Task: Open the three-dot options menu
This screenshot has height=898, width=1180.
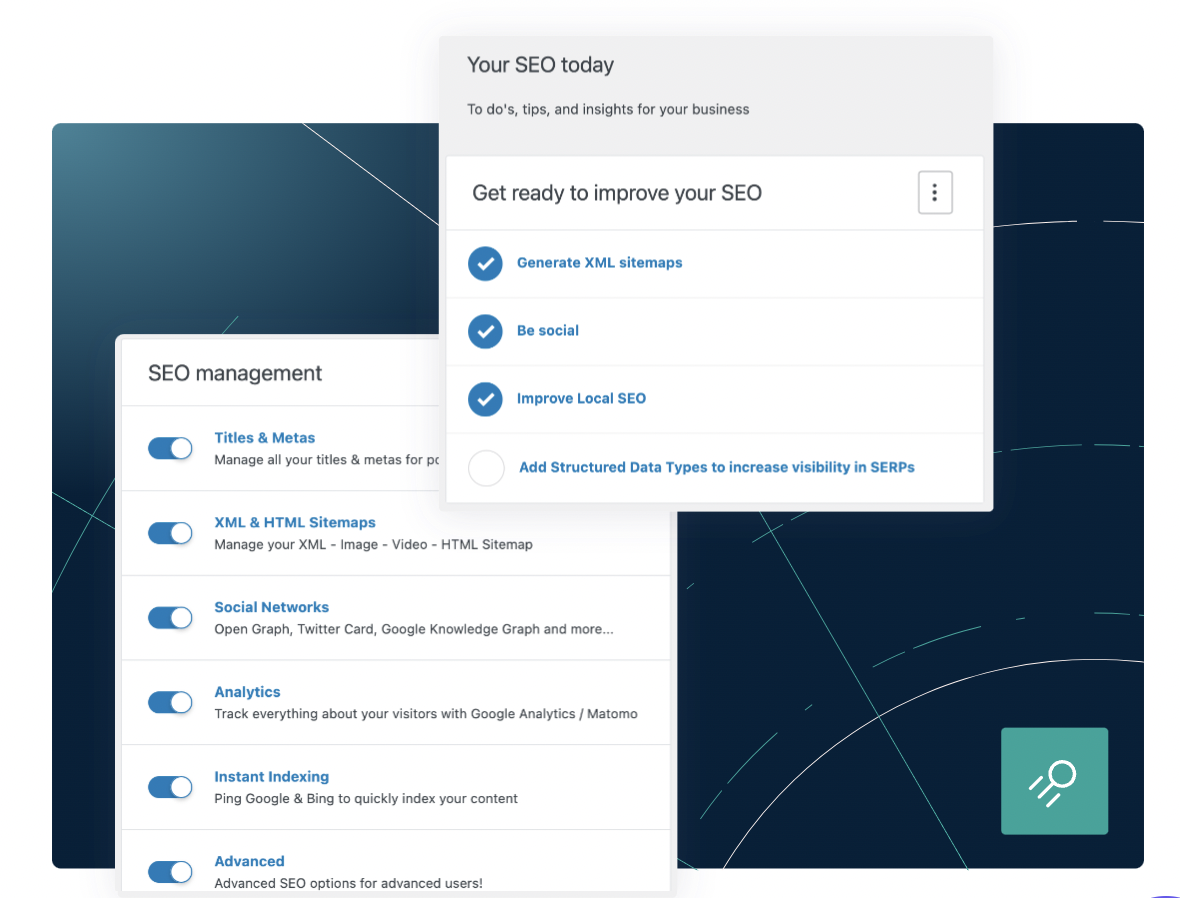Action: coord(935,192)
